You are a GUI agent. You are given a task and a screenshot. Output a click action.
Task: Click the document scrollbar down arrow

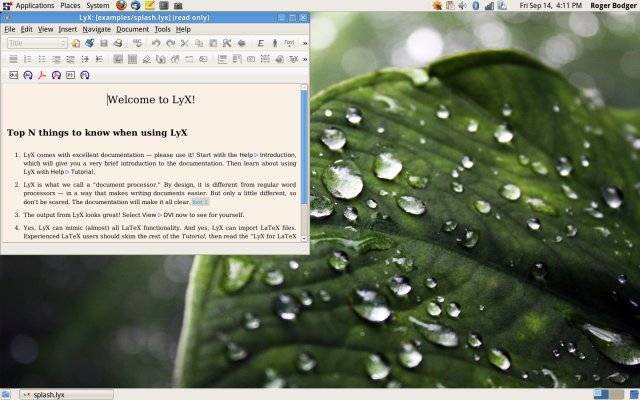[x=304, y=238]
